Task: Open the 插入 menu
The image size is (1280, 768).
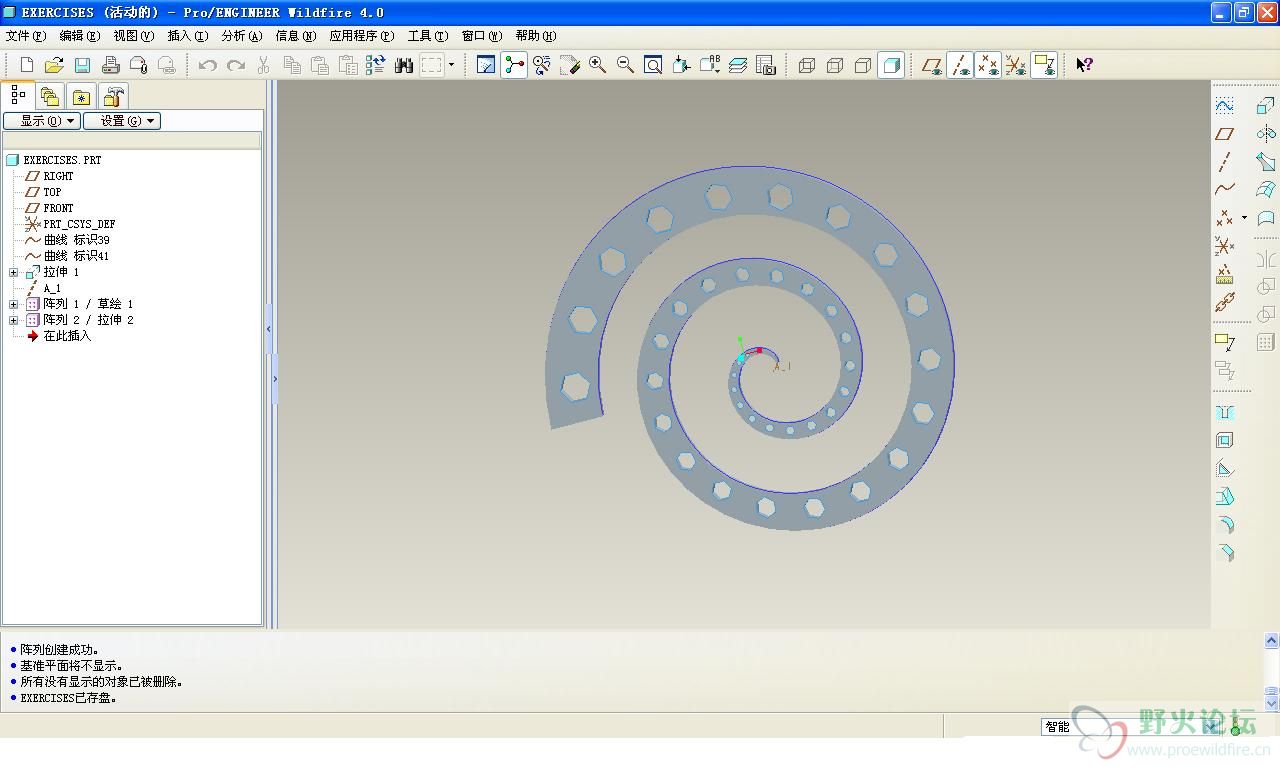Action: [x=188, y=36]
